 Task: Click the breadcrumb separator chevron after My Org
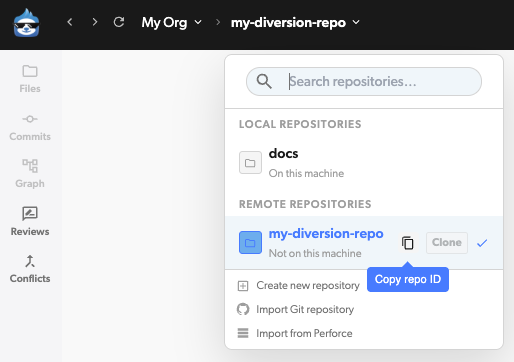218,22
